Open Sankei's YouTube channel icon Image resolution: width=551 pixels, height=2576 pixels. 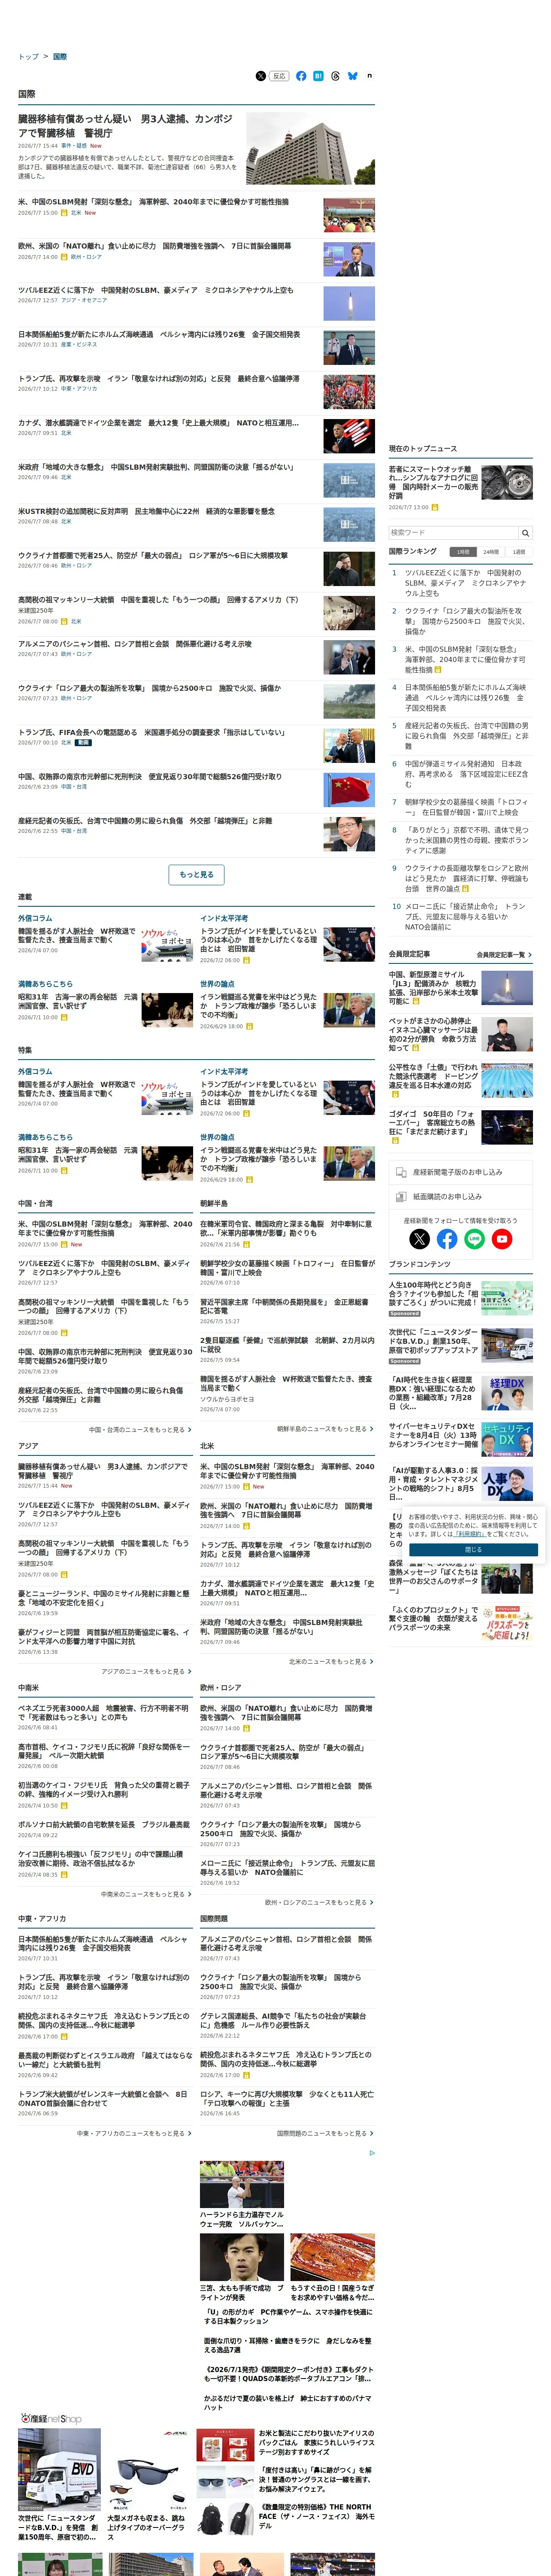[502, 1239]
